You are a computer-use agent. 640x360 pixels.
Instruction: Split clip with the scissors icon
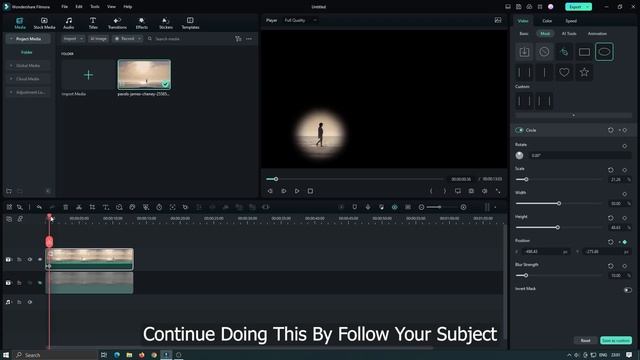(79, 207)
